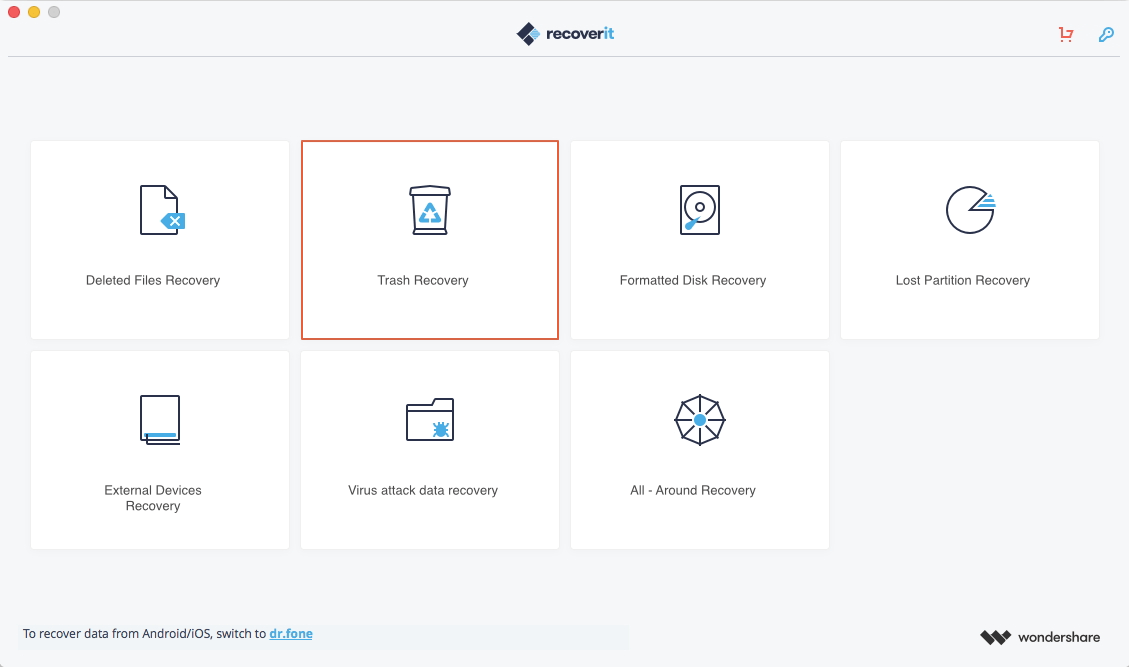1129x667 pixels.
Task: Open the shopping cart purchase icon
Action: tap(1066, 35)
